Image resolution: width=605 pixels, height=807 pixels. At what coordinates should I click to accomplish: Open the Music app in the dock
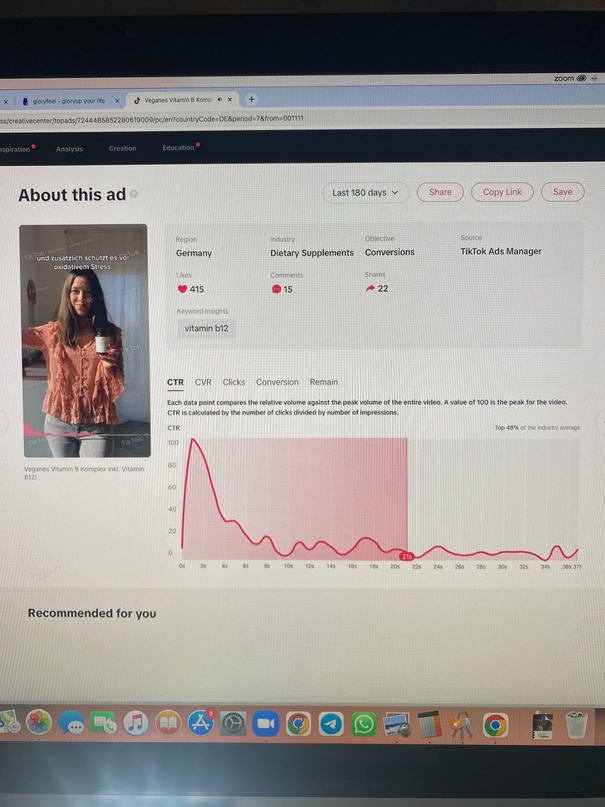(136, 723)
